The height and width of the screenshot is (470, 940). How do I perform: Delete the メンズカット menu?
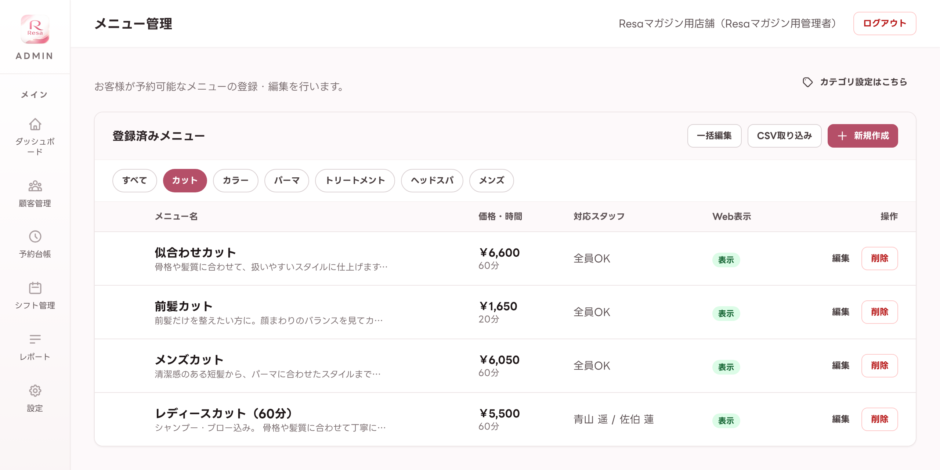[879, 366]
